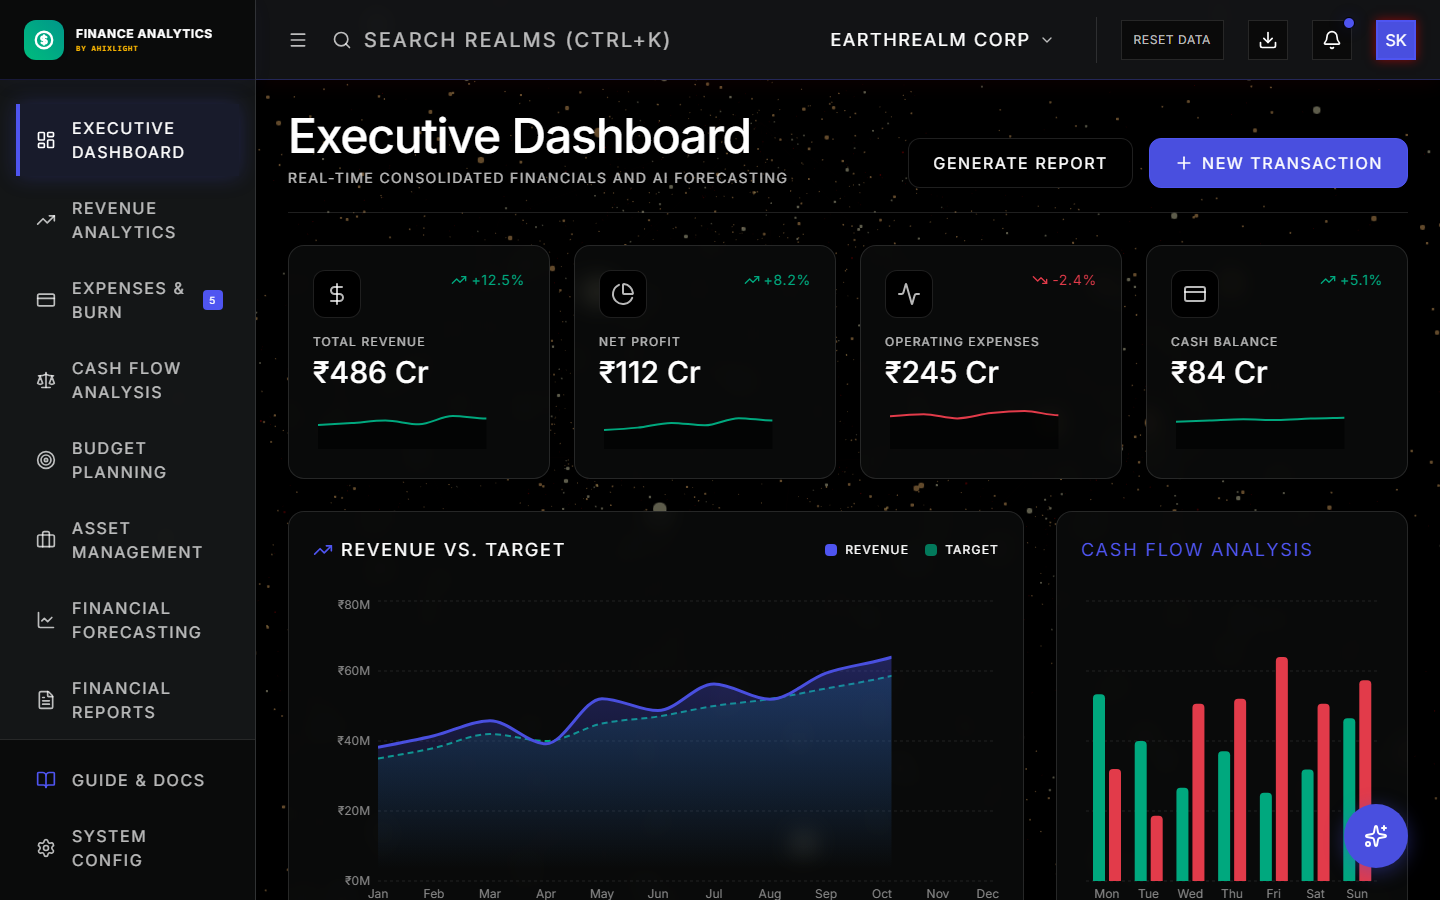This screenshot has height=900, width=1440.
Task: Click the Asset Management briefcase icon
Action: click(x=46, y=540)
